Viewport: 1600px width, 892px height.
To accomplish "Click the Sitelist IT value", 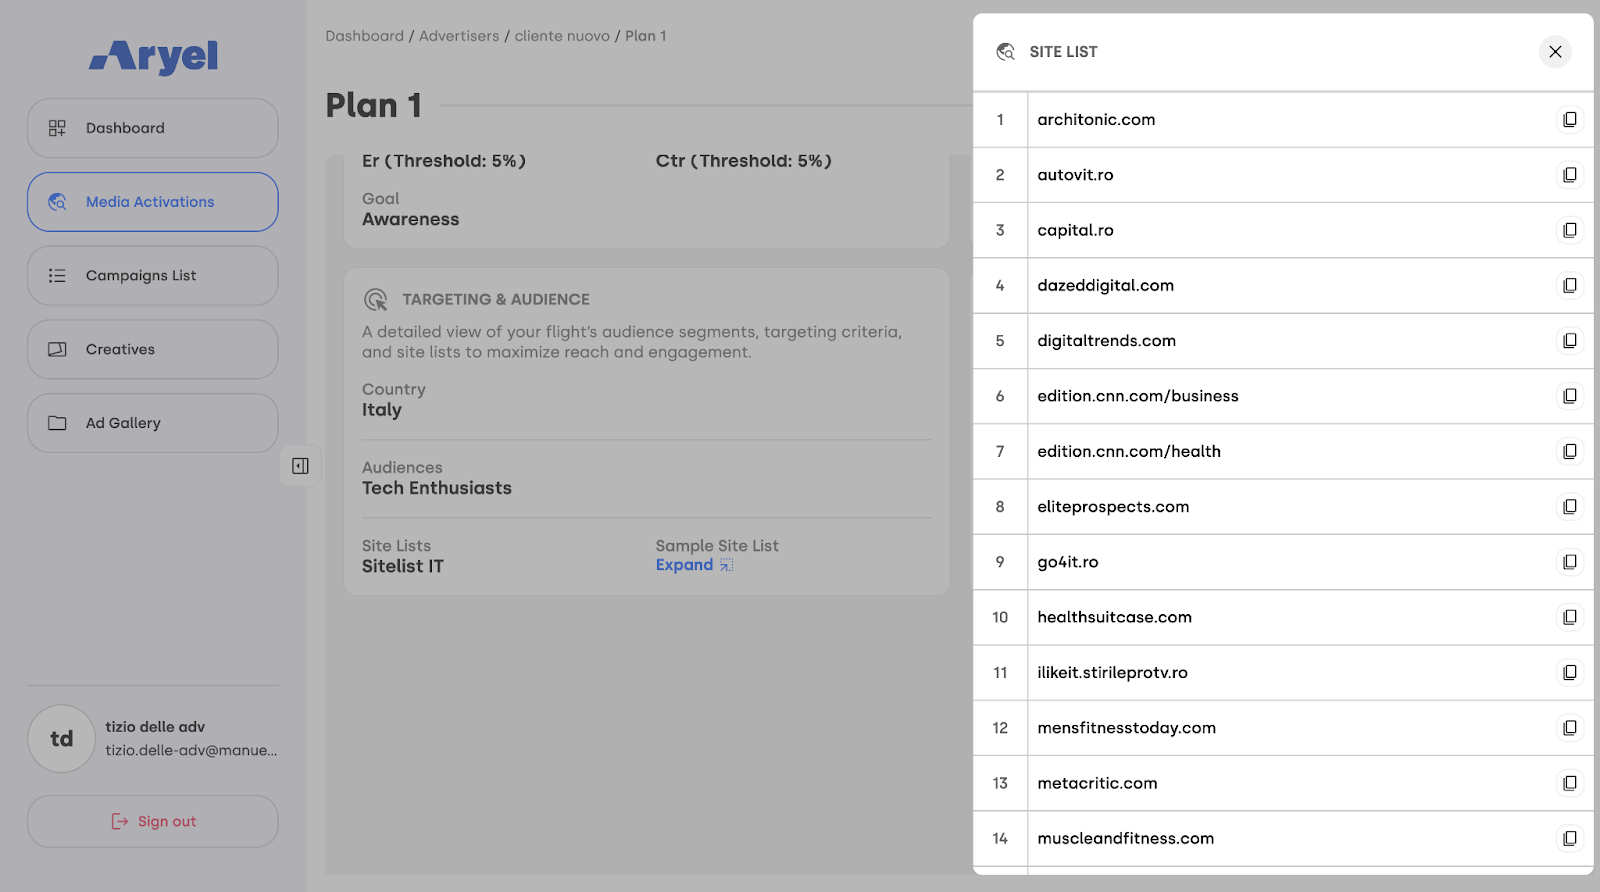I will pos(403,566).
